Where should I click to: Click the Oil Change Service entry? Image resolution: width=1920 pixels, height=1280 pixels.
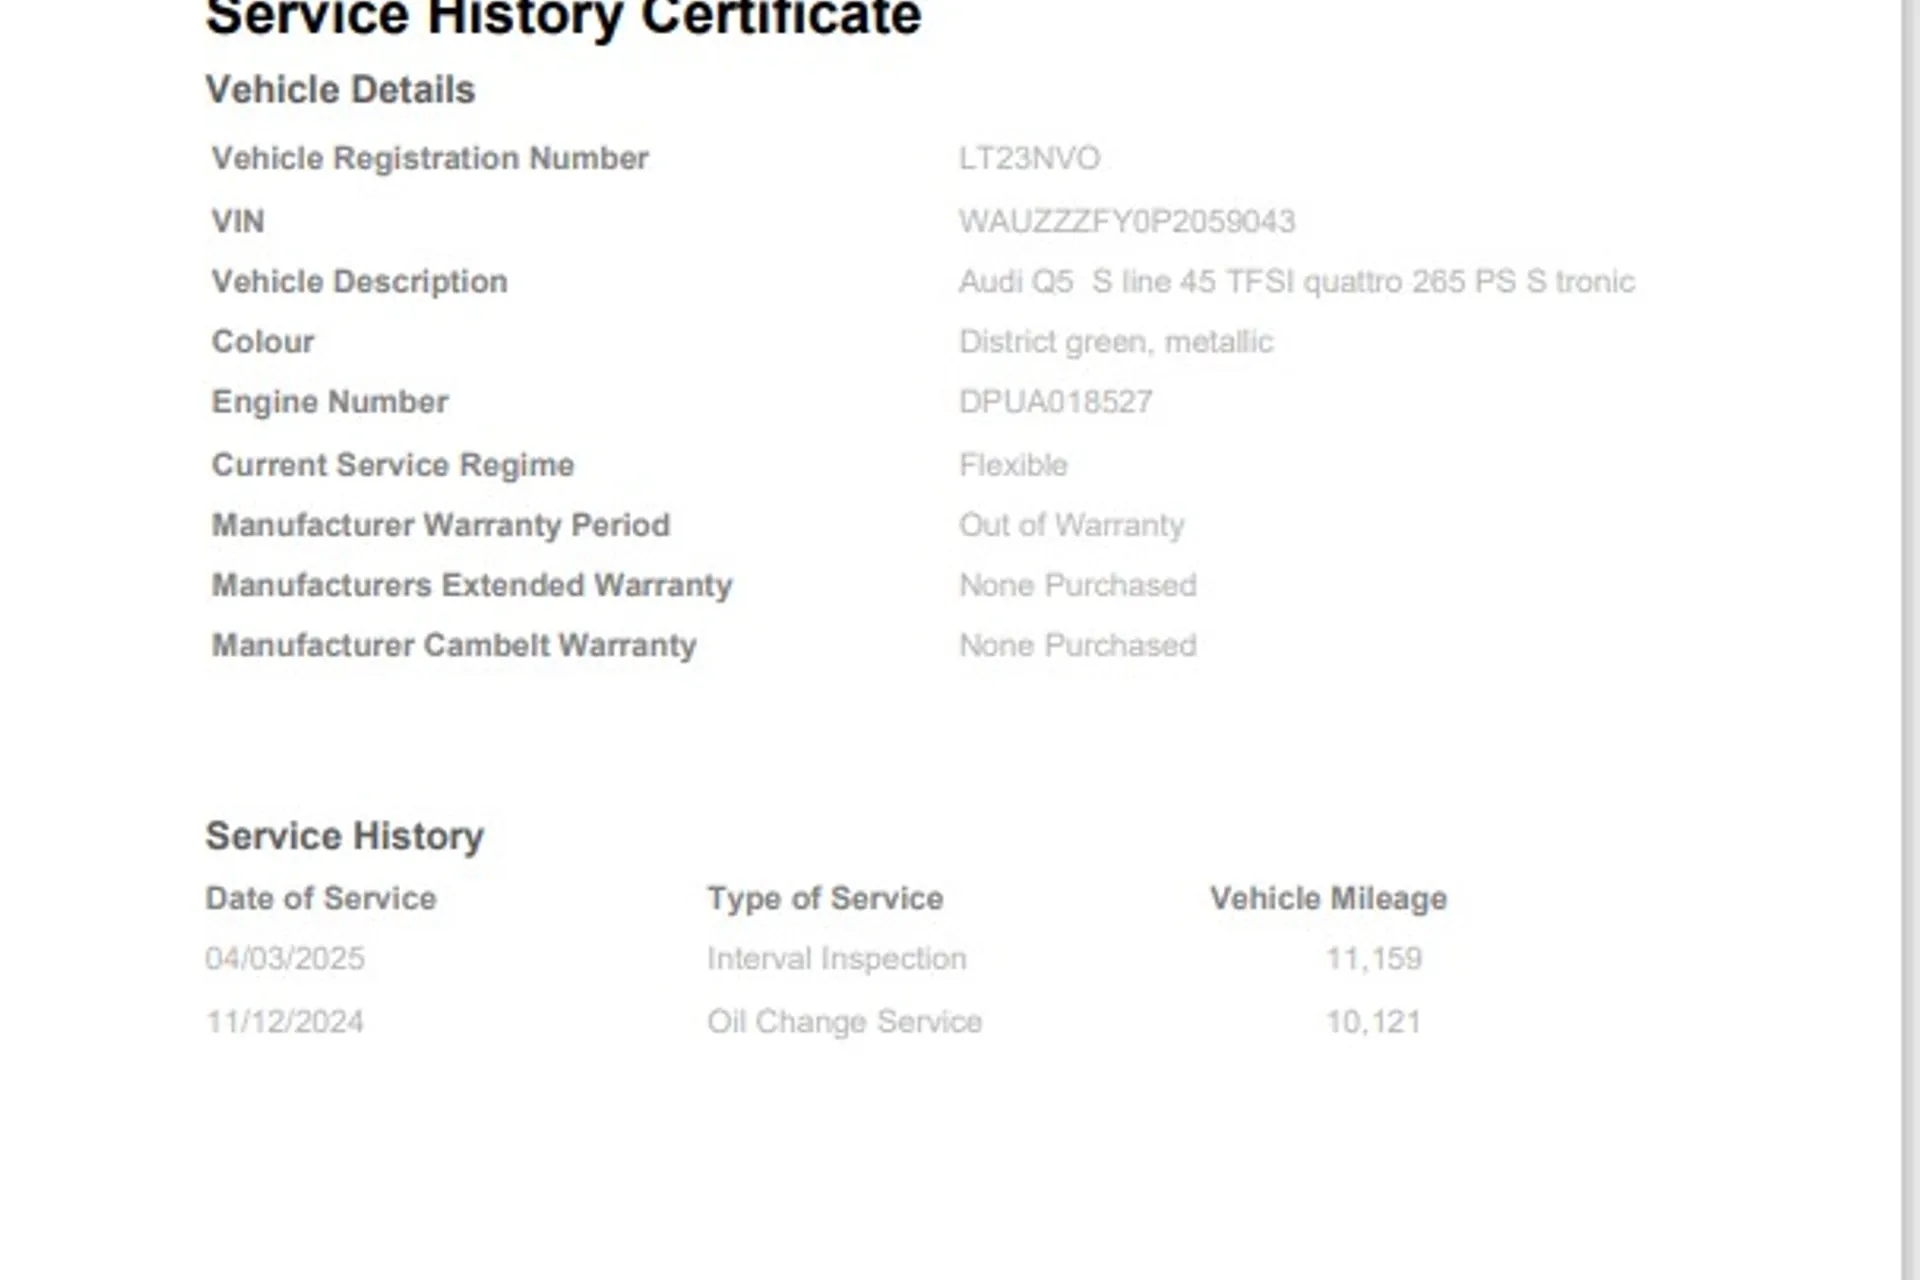pyautogui.click(x=844, y=1021)
